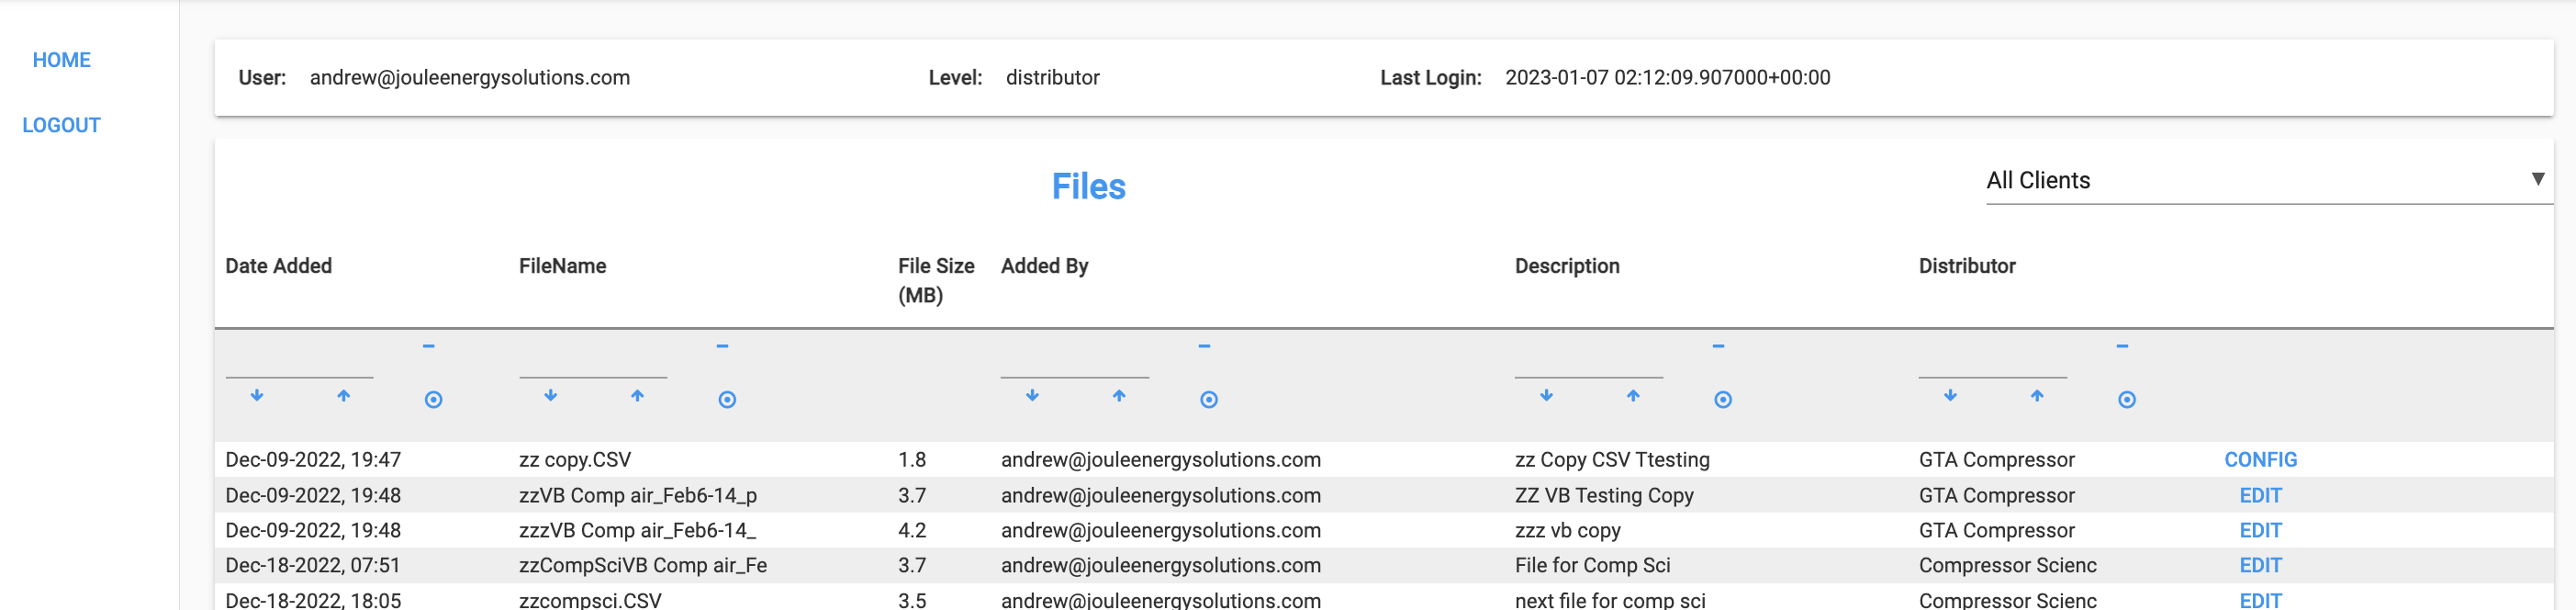The image size is (2576, 610).
Task: Click description ZZ VB Testing Copy
Action: 1604,496
